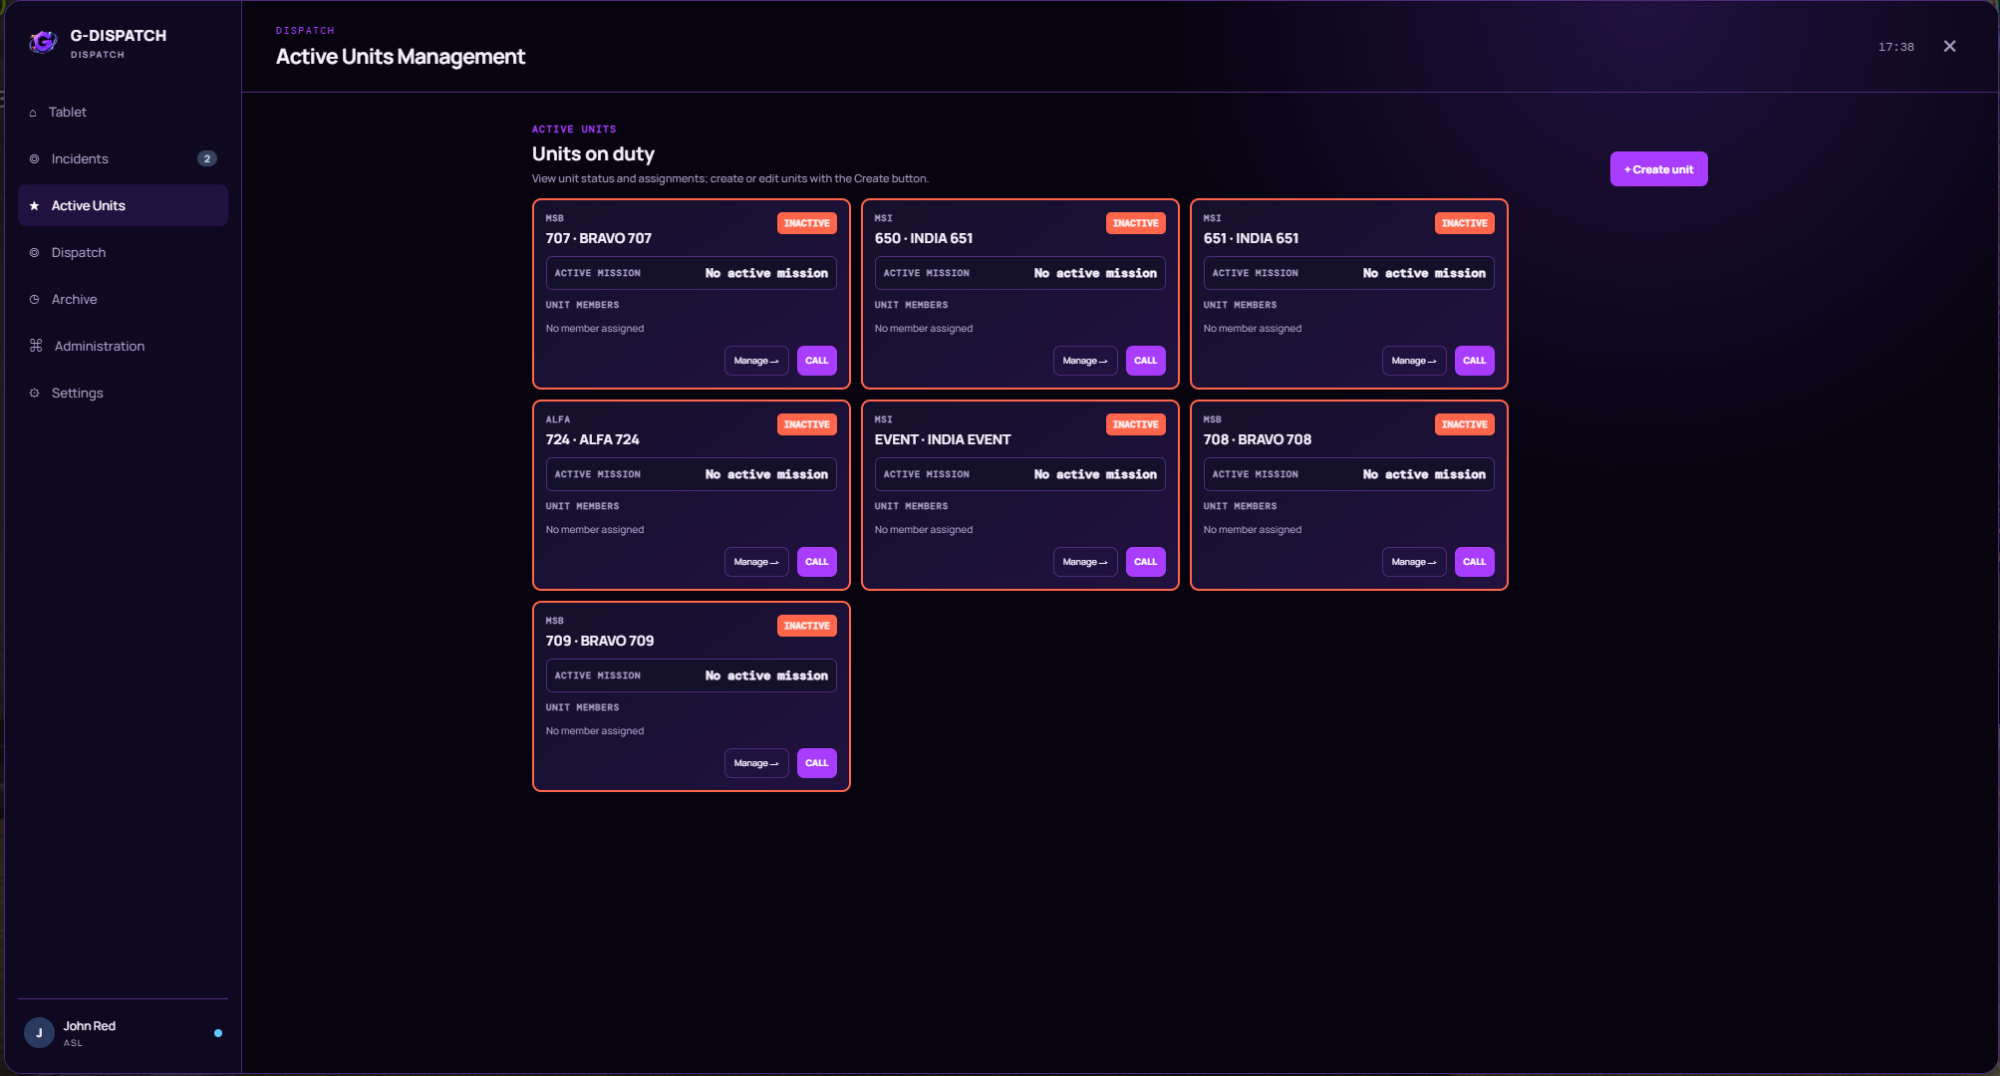This screenshot has width=2000, height=1076.
Task: Click 'No member assigned' in India Event card
Action: [x=923, y=530]
